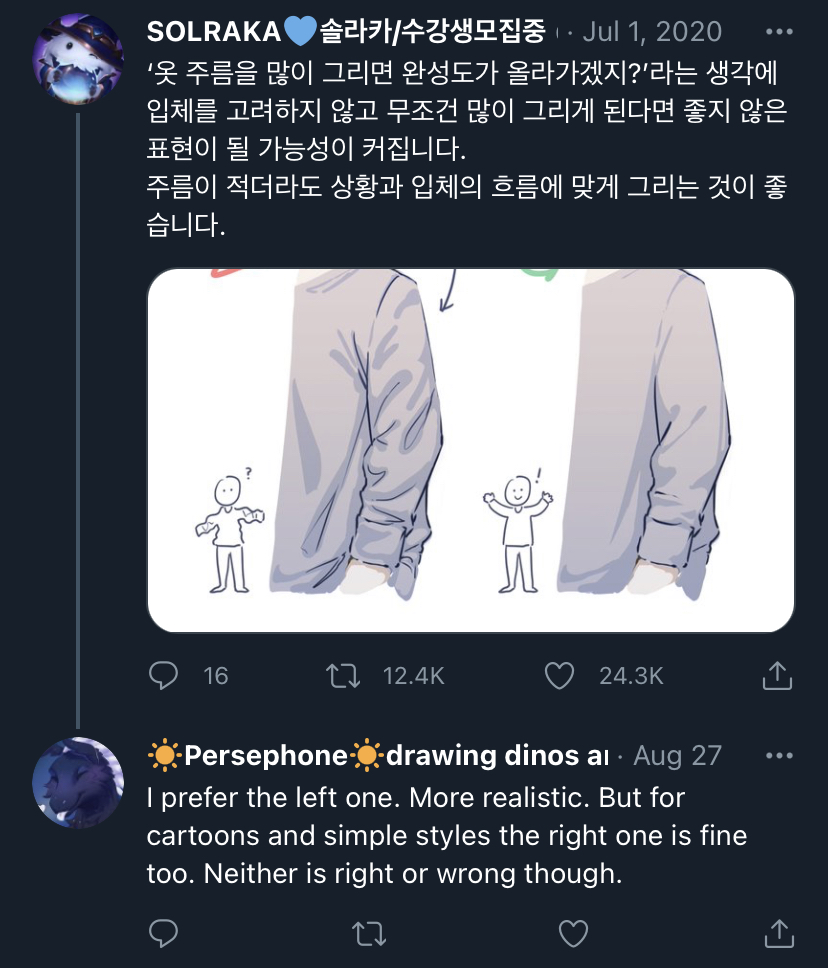The image size is (828, 968).
Task: Open the SOLRAKA display name link
Action: click(346, 31)
